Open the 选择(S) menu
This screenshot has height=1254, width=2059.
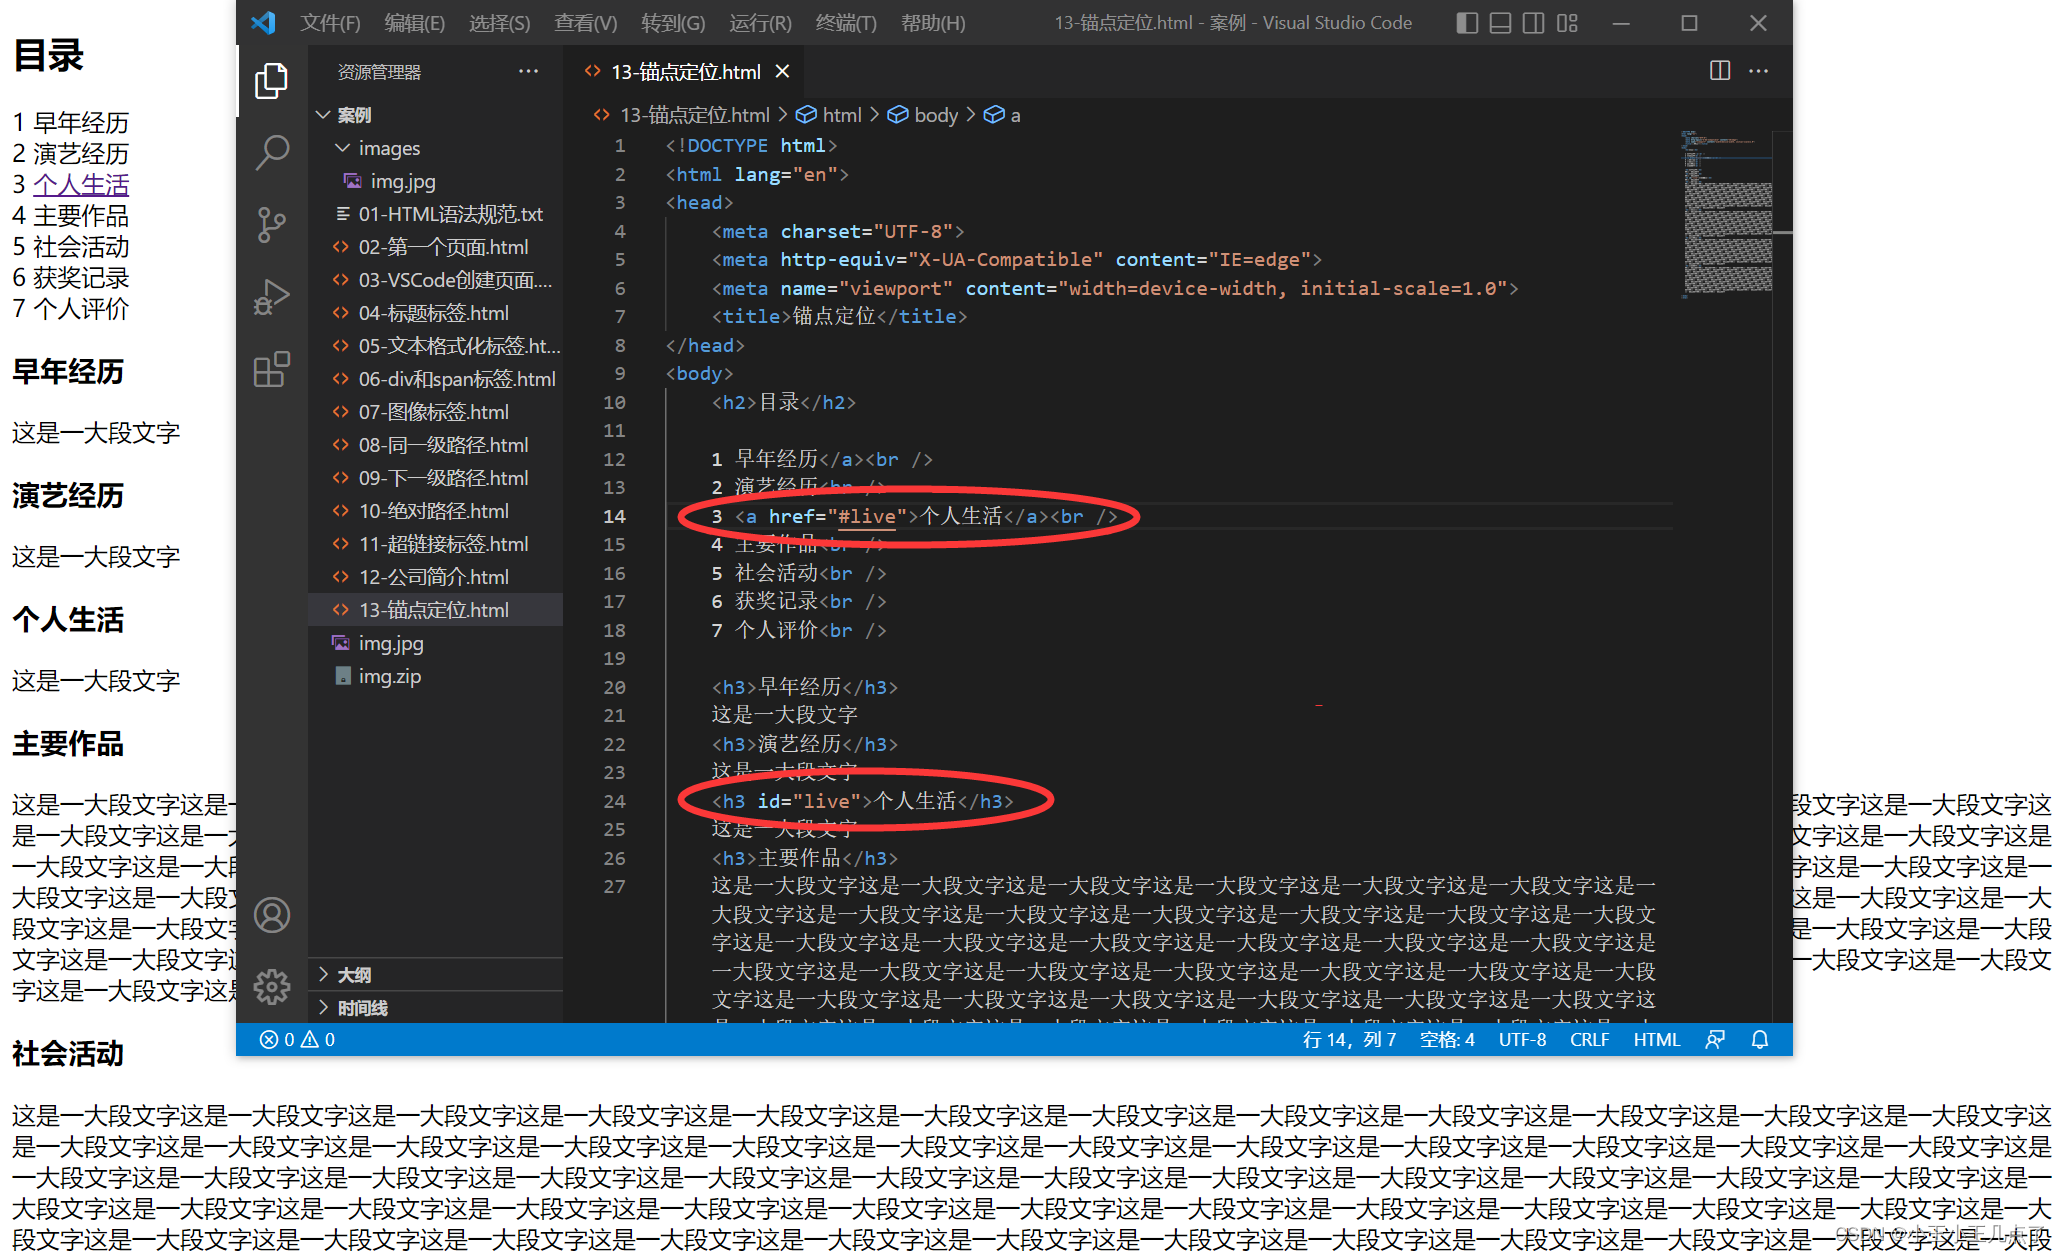tap(500, 22)
